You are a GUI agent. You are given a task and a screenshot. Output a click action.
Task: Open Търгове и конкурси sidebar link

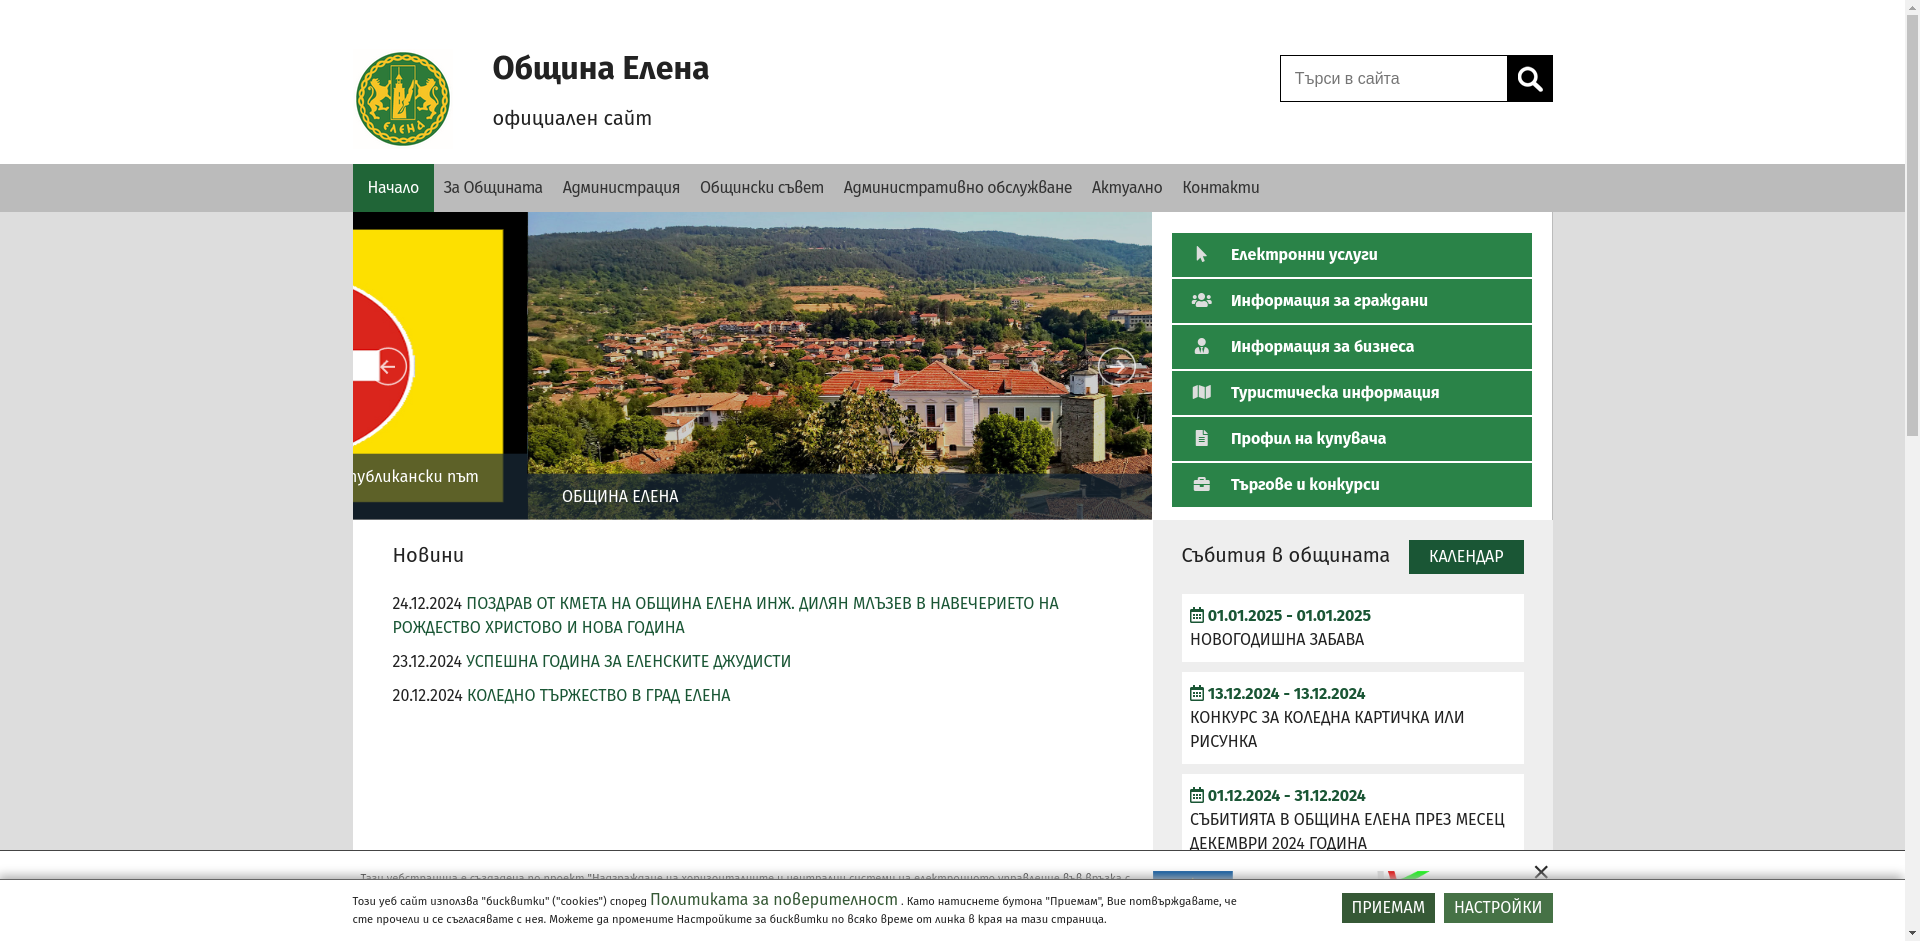pyautogui.click(x=1351, y=485)
